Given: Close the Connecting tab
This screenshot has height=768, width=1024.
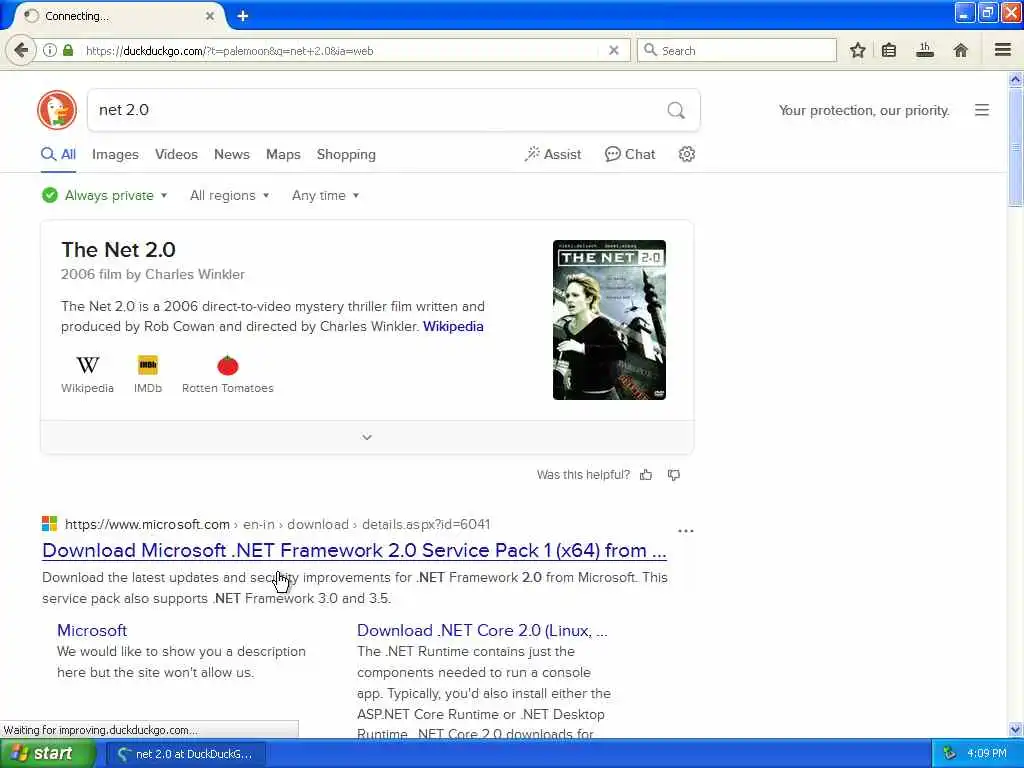Looking at the screenshot, I should (x=210, y=16).
